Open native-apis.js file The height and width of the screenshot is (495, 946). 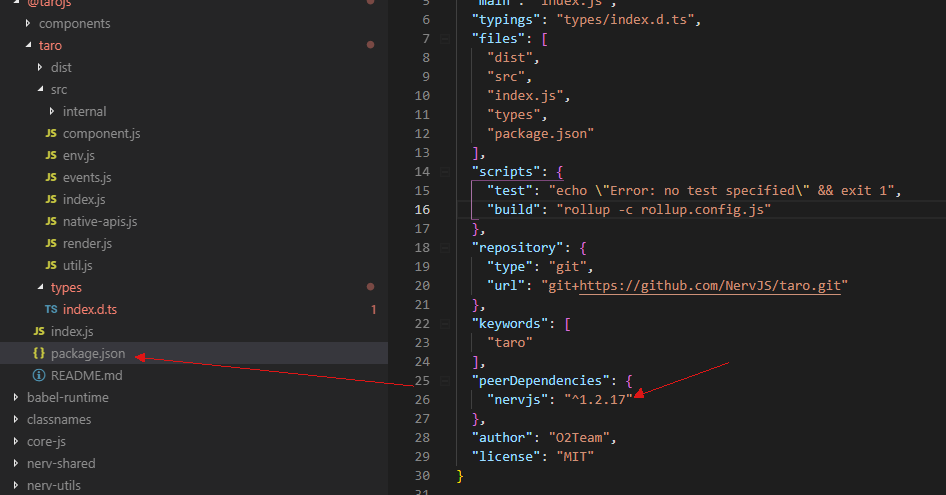(x=100, y=222)
